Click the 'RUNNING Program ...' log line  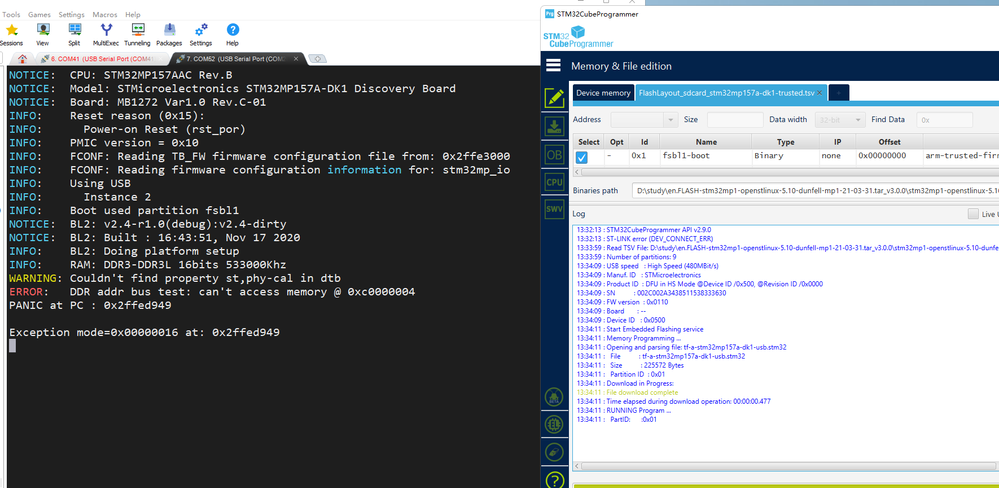pos(624,410)
